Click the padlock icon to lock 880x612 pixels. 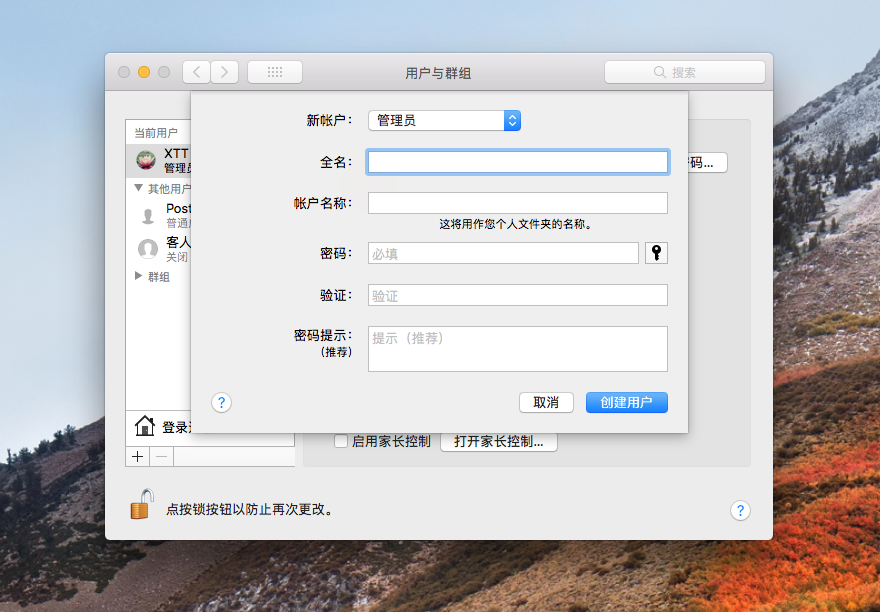click(x=142, y=504)
